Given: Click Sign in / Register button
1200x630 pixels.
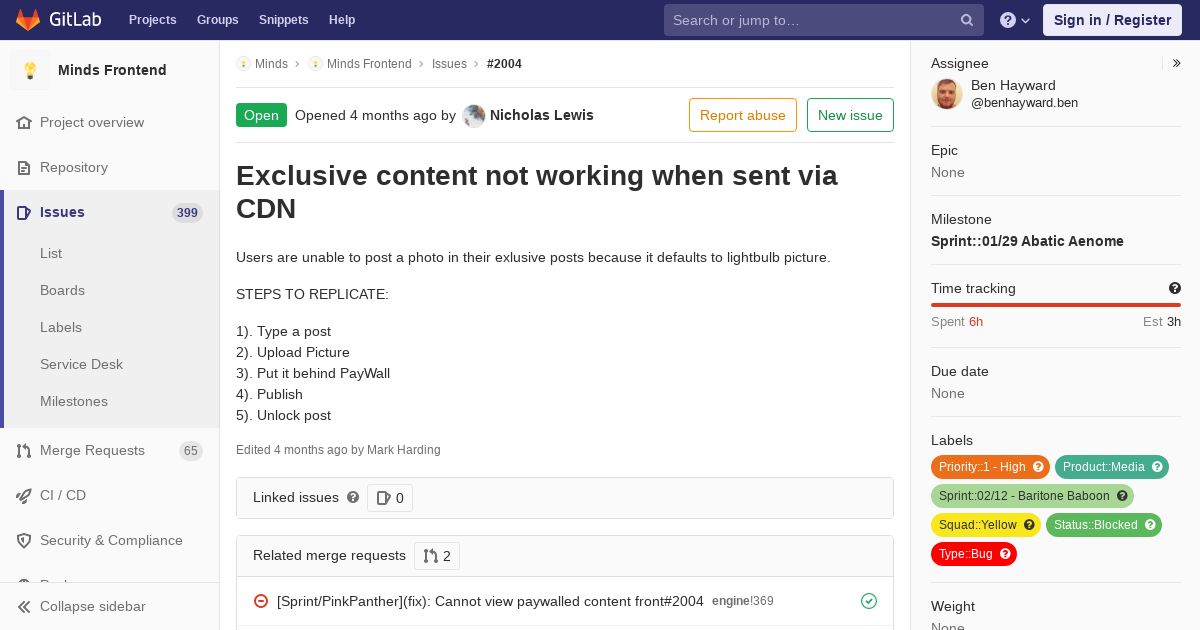Looking at the screenshot, I should (x=1112, y=20).
